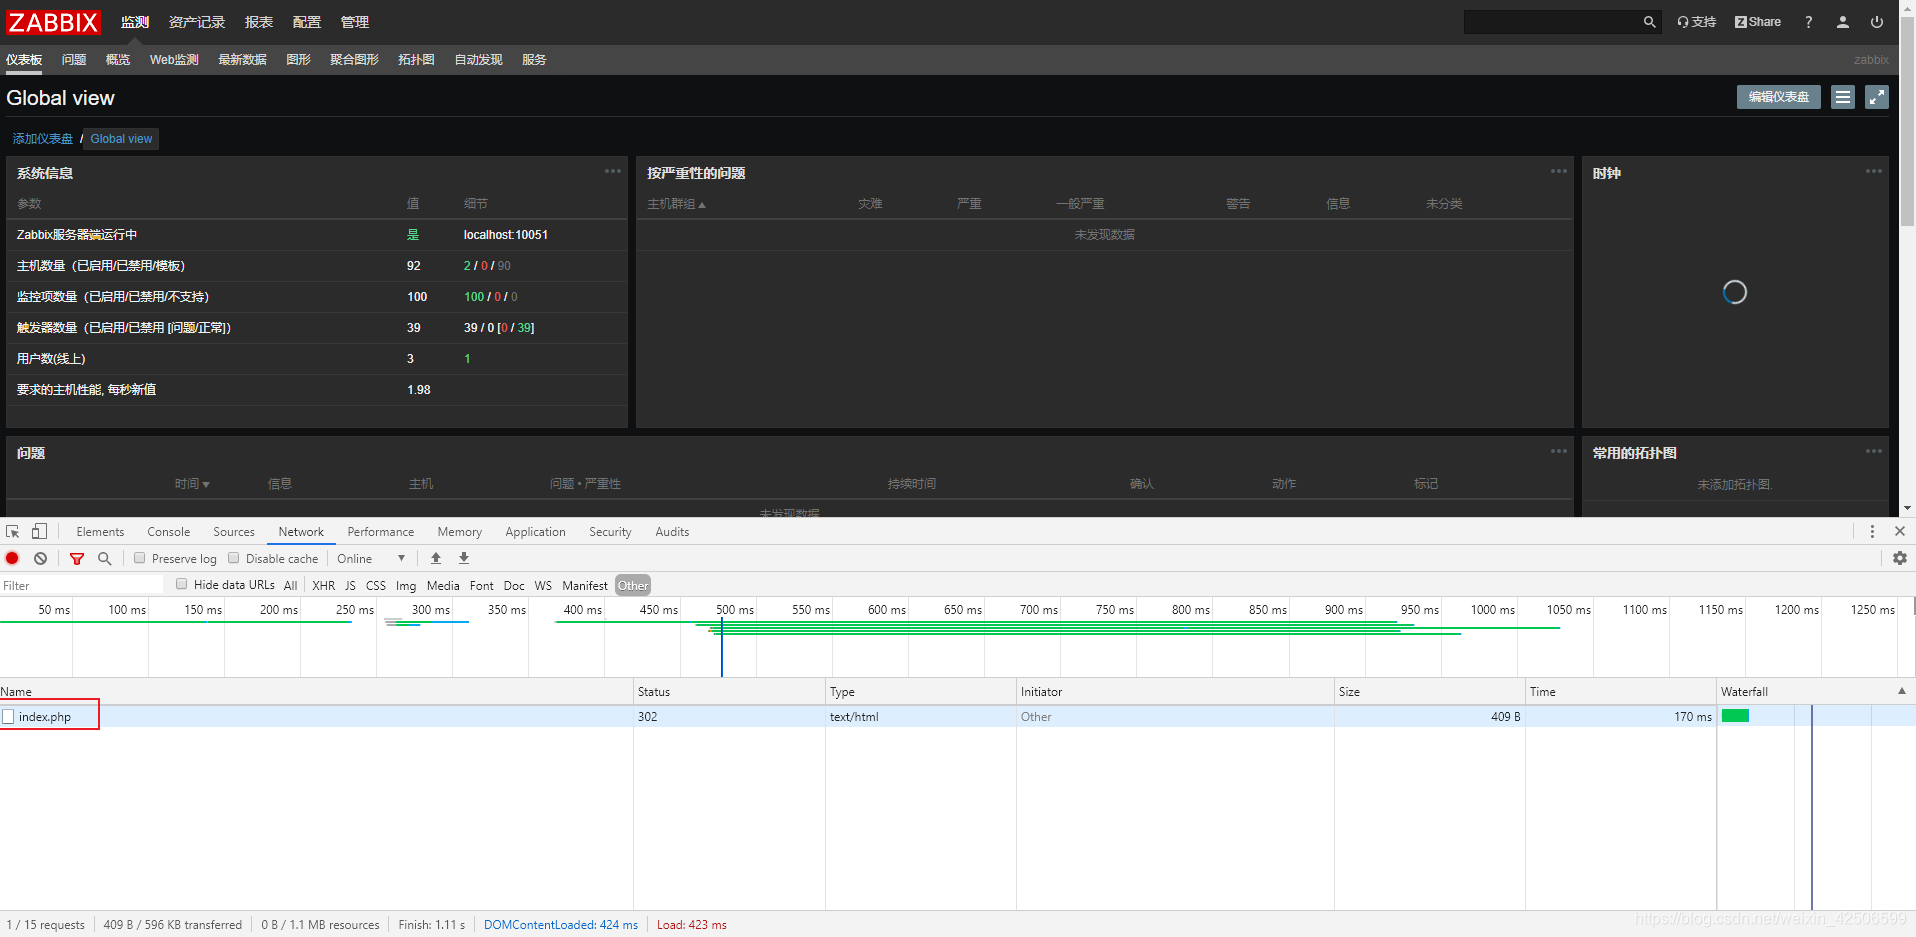
Task: Enable Preserve log checkbox
Action: [140, 558]
